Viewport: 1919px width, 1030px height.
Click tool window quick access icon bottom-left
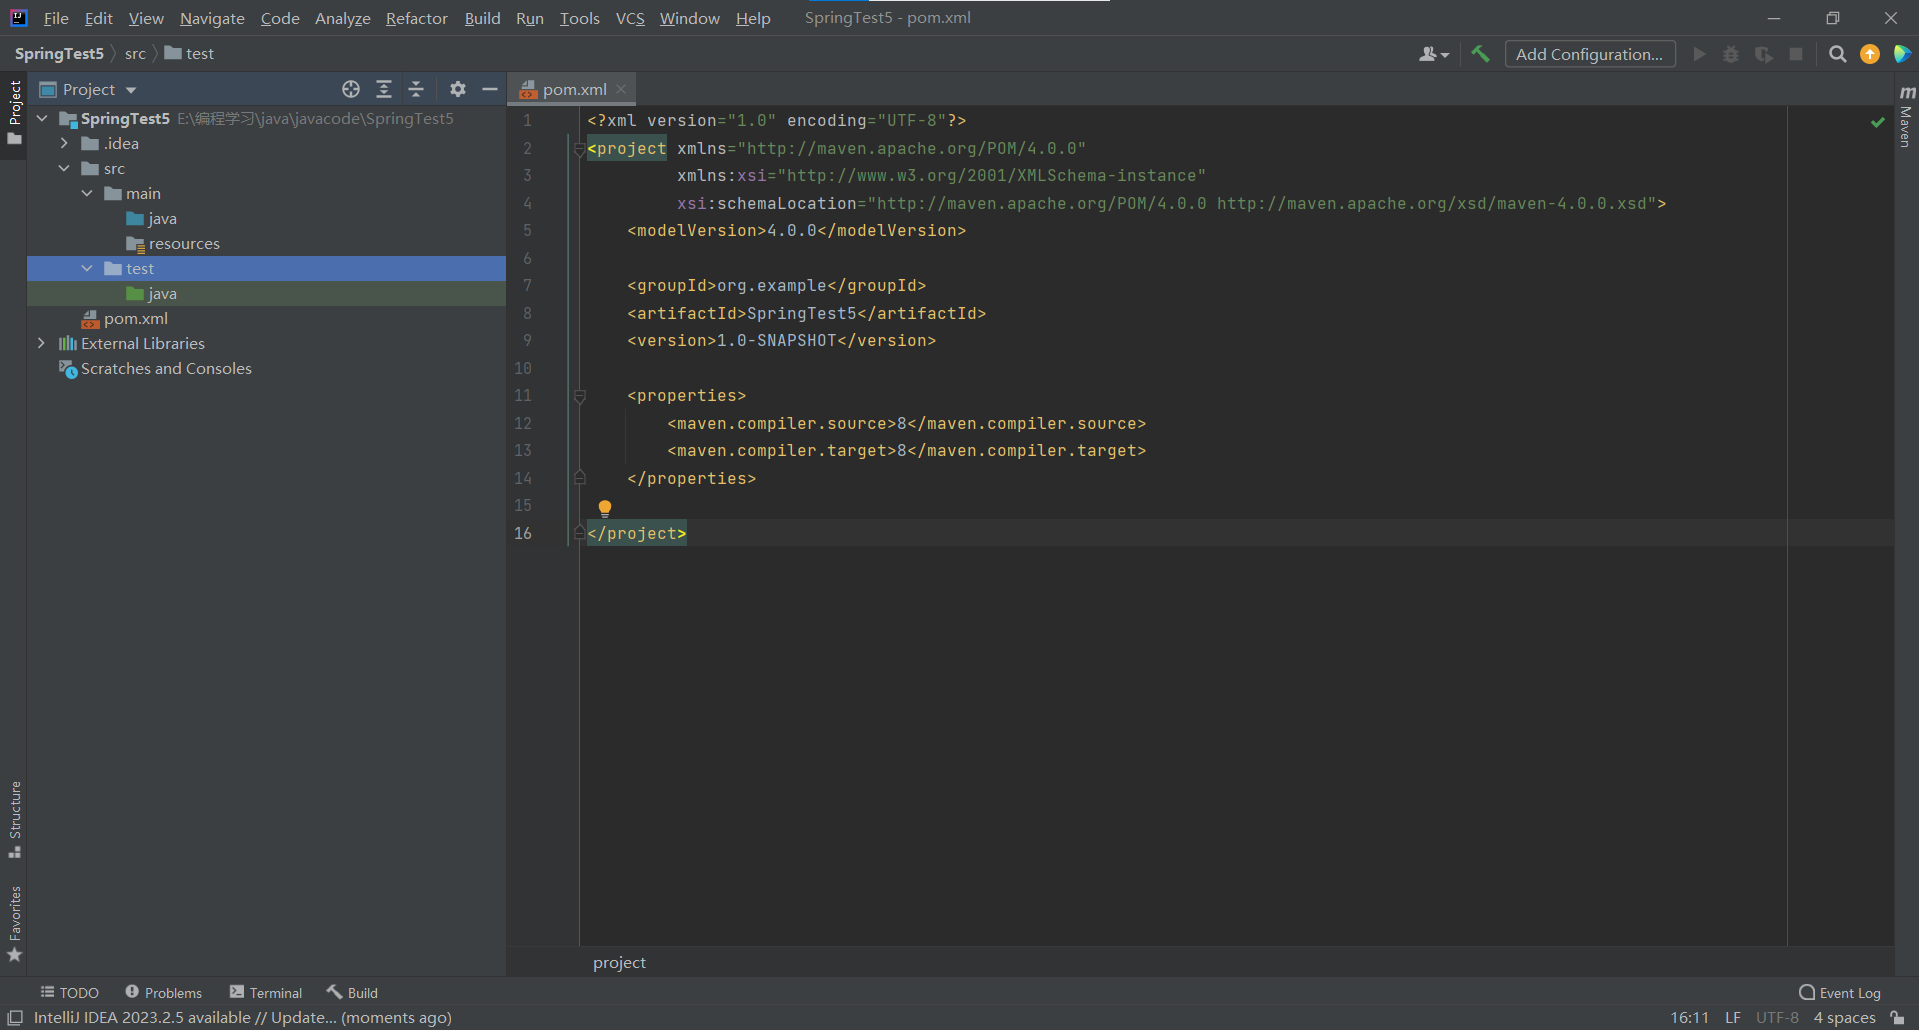[x=15, y=1017]
